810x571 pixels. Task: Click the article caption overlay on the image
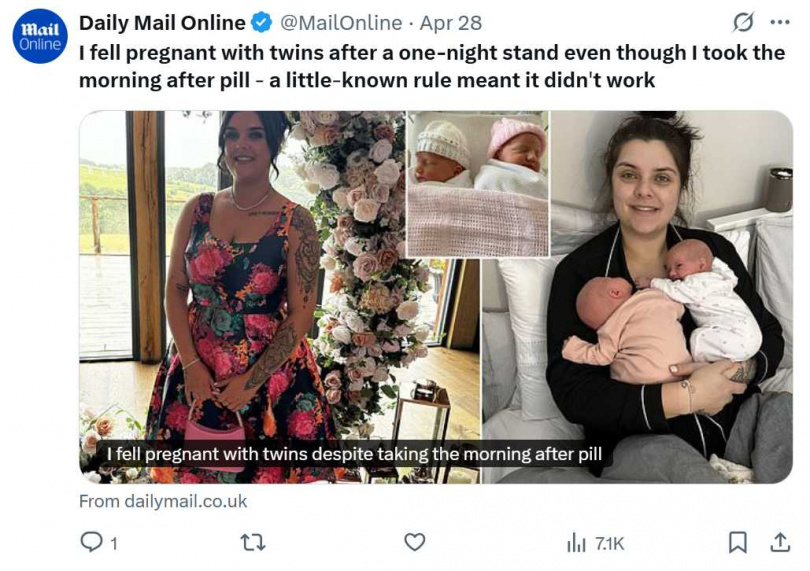[354, 455]
